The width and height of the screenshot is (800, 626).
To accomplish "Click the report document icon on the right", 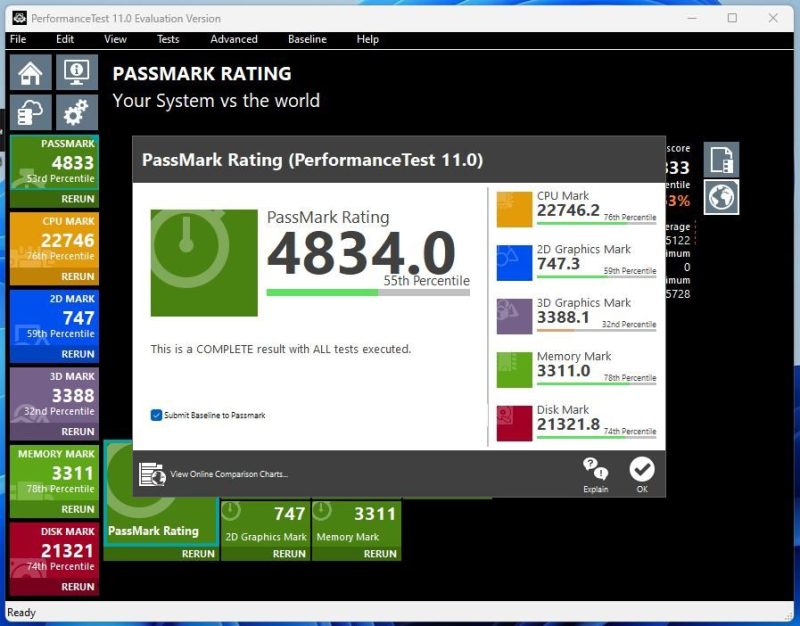I will click(720, 159).
